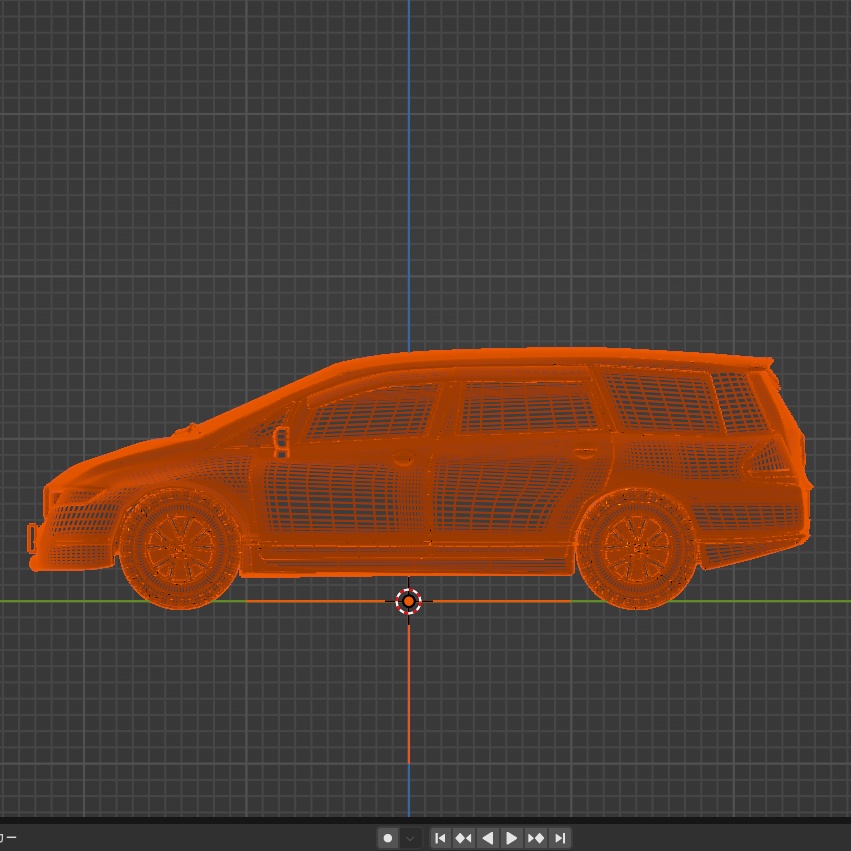851x851 pixels.
Task: Open the auto-keying options dropdown
Action: pyautogui.click(x=409, y=838)
